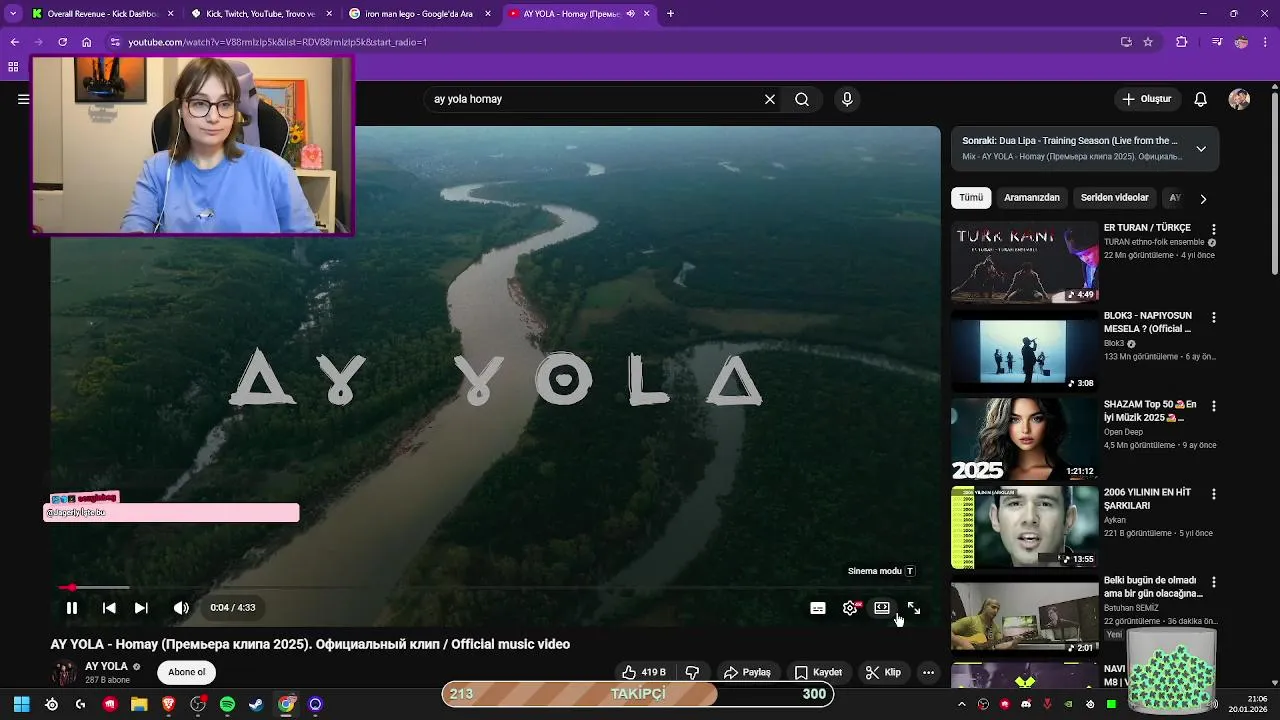Open options for SHAZAM Top 50 video
Screen dimensions: 1280x720
pos(1214,406)
